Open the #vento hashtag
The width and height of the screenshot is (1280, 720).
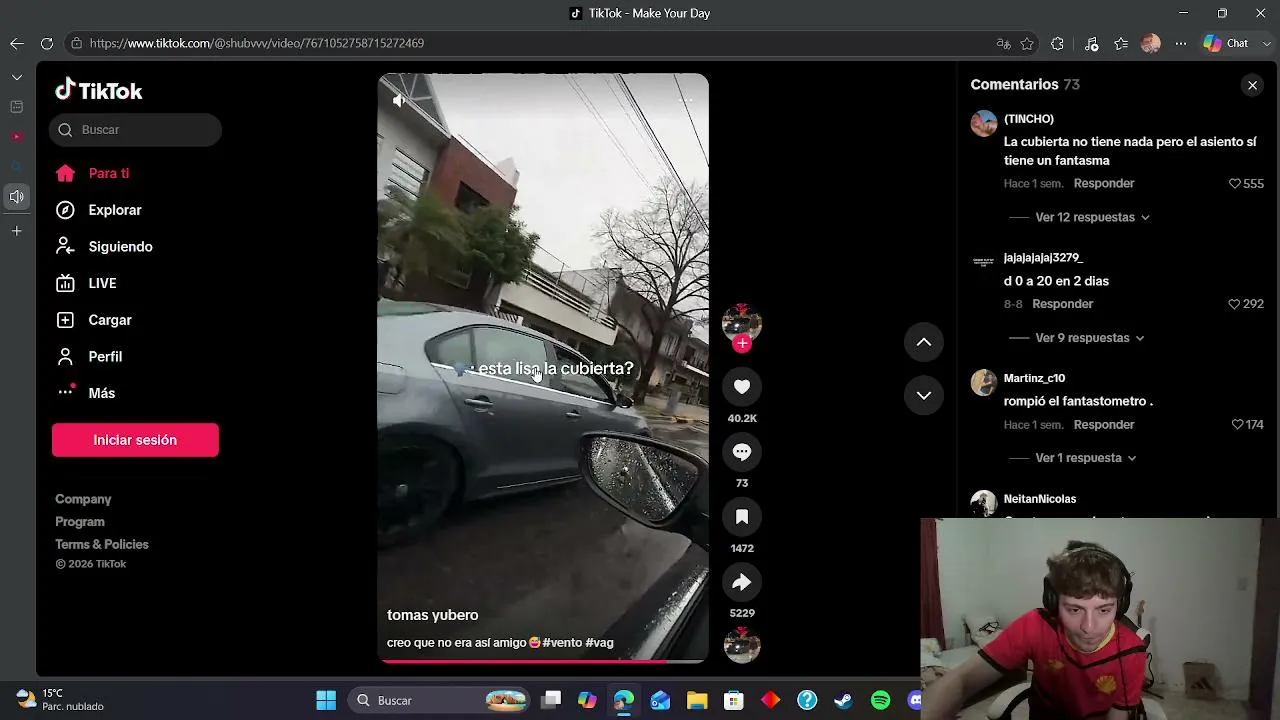pyautogui.click(x=562, y=643)
